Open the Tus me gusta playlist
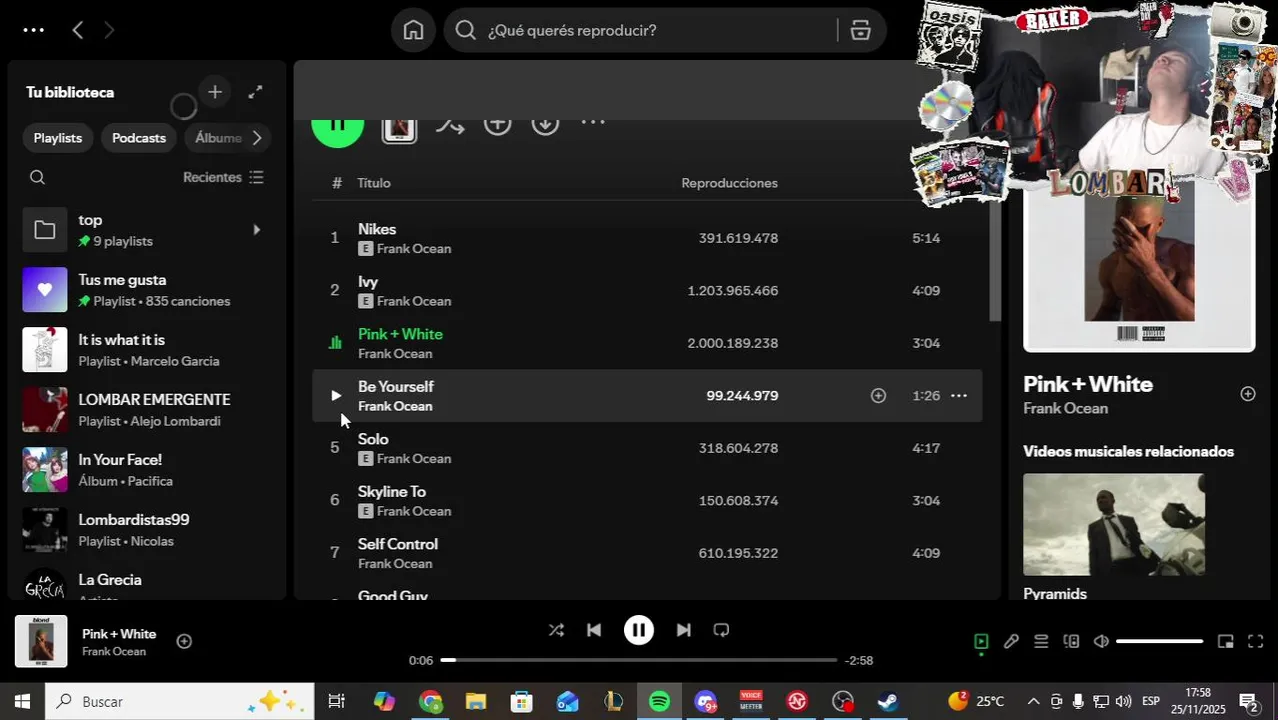The width and height of the screenshot is (1278, 720). (x=146, y=290)
